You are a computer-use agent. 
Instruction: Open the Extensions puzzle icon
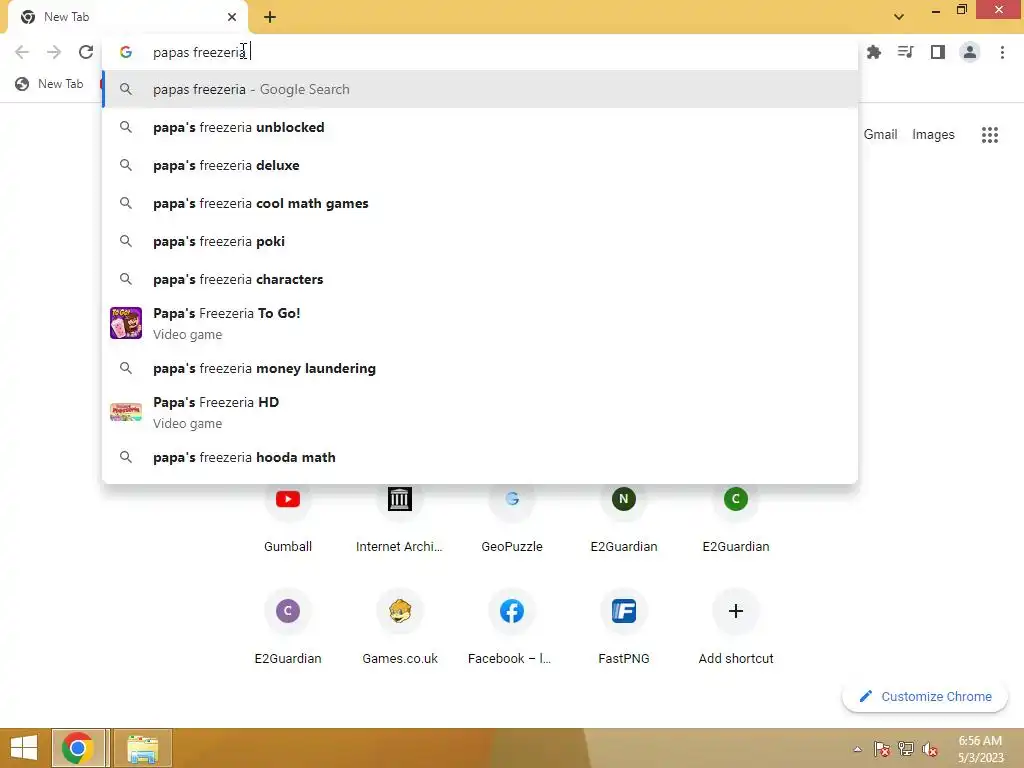click(873, 52)
